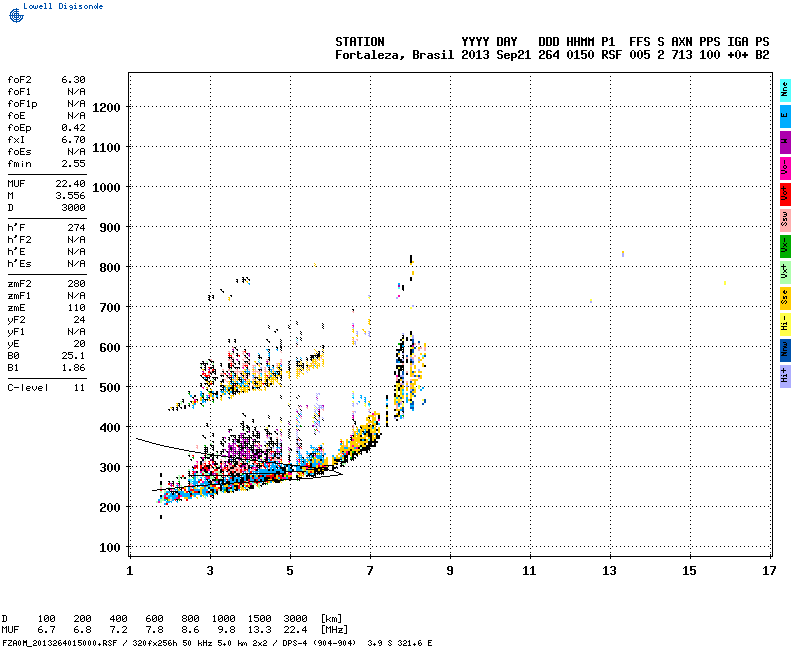Click the h'F value 274
800x650 pixels.
[77, 228]
